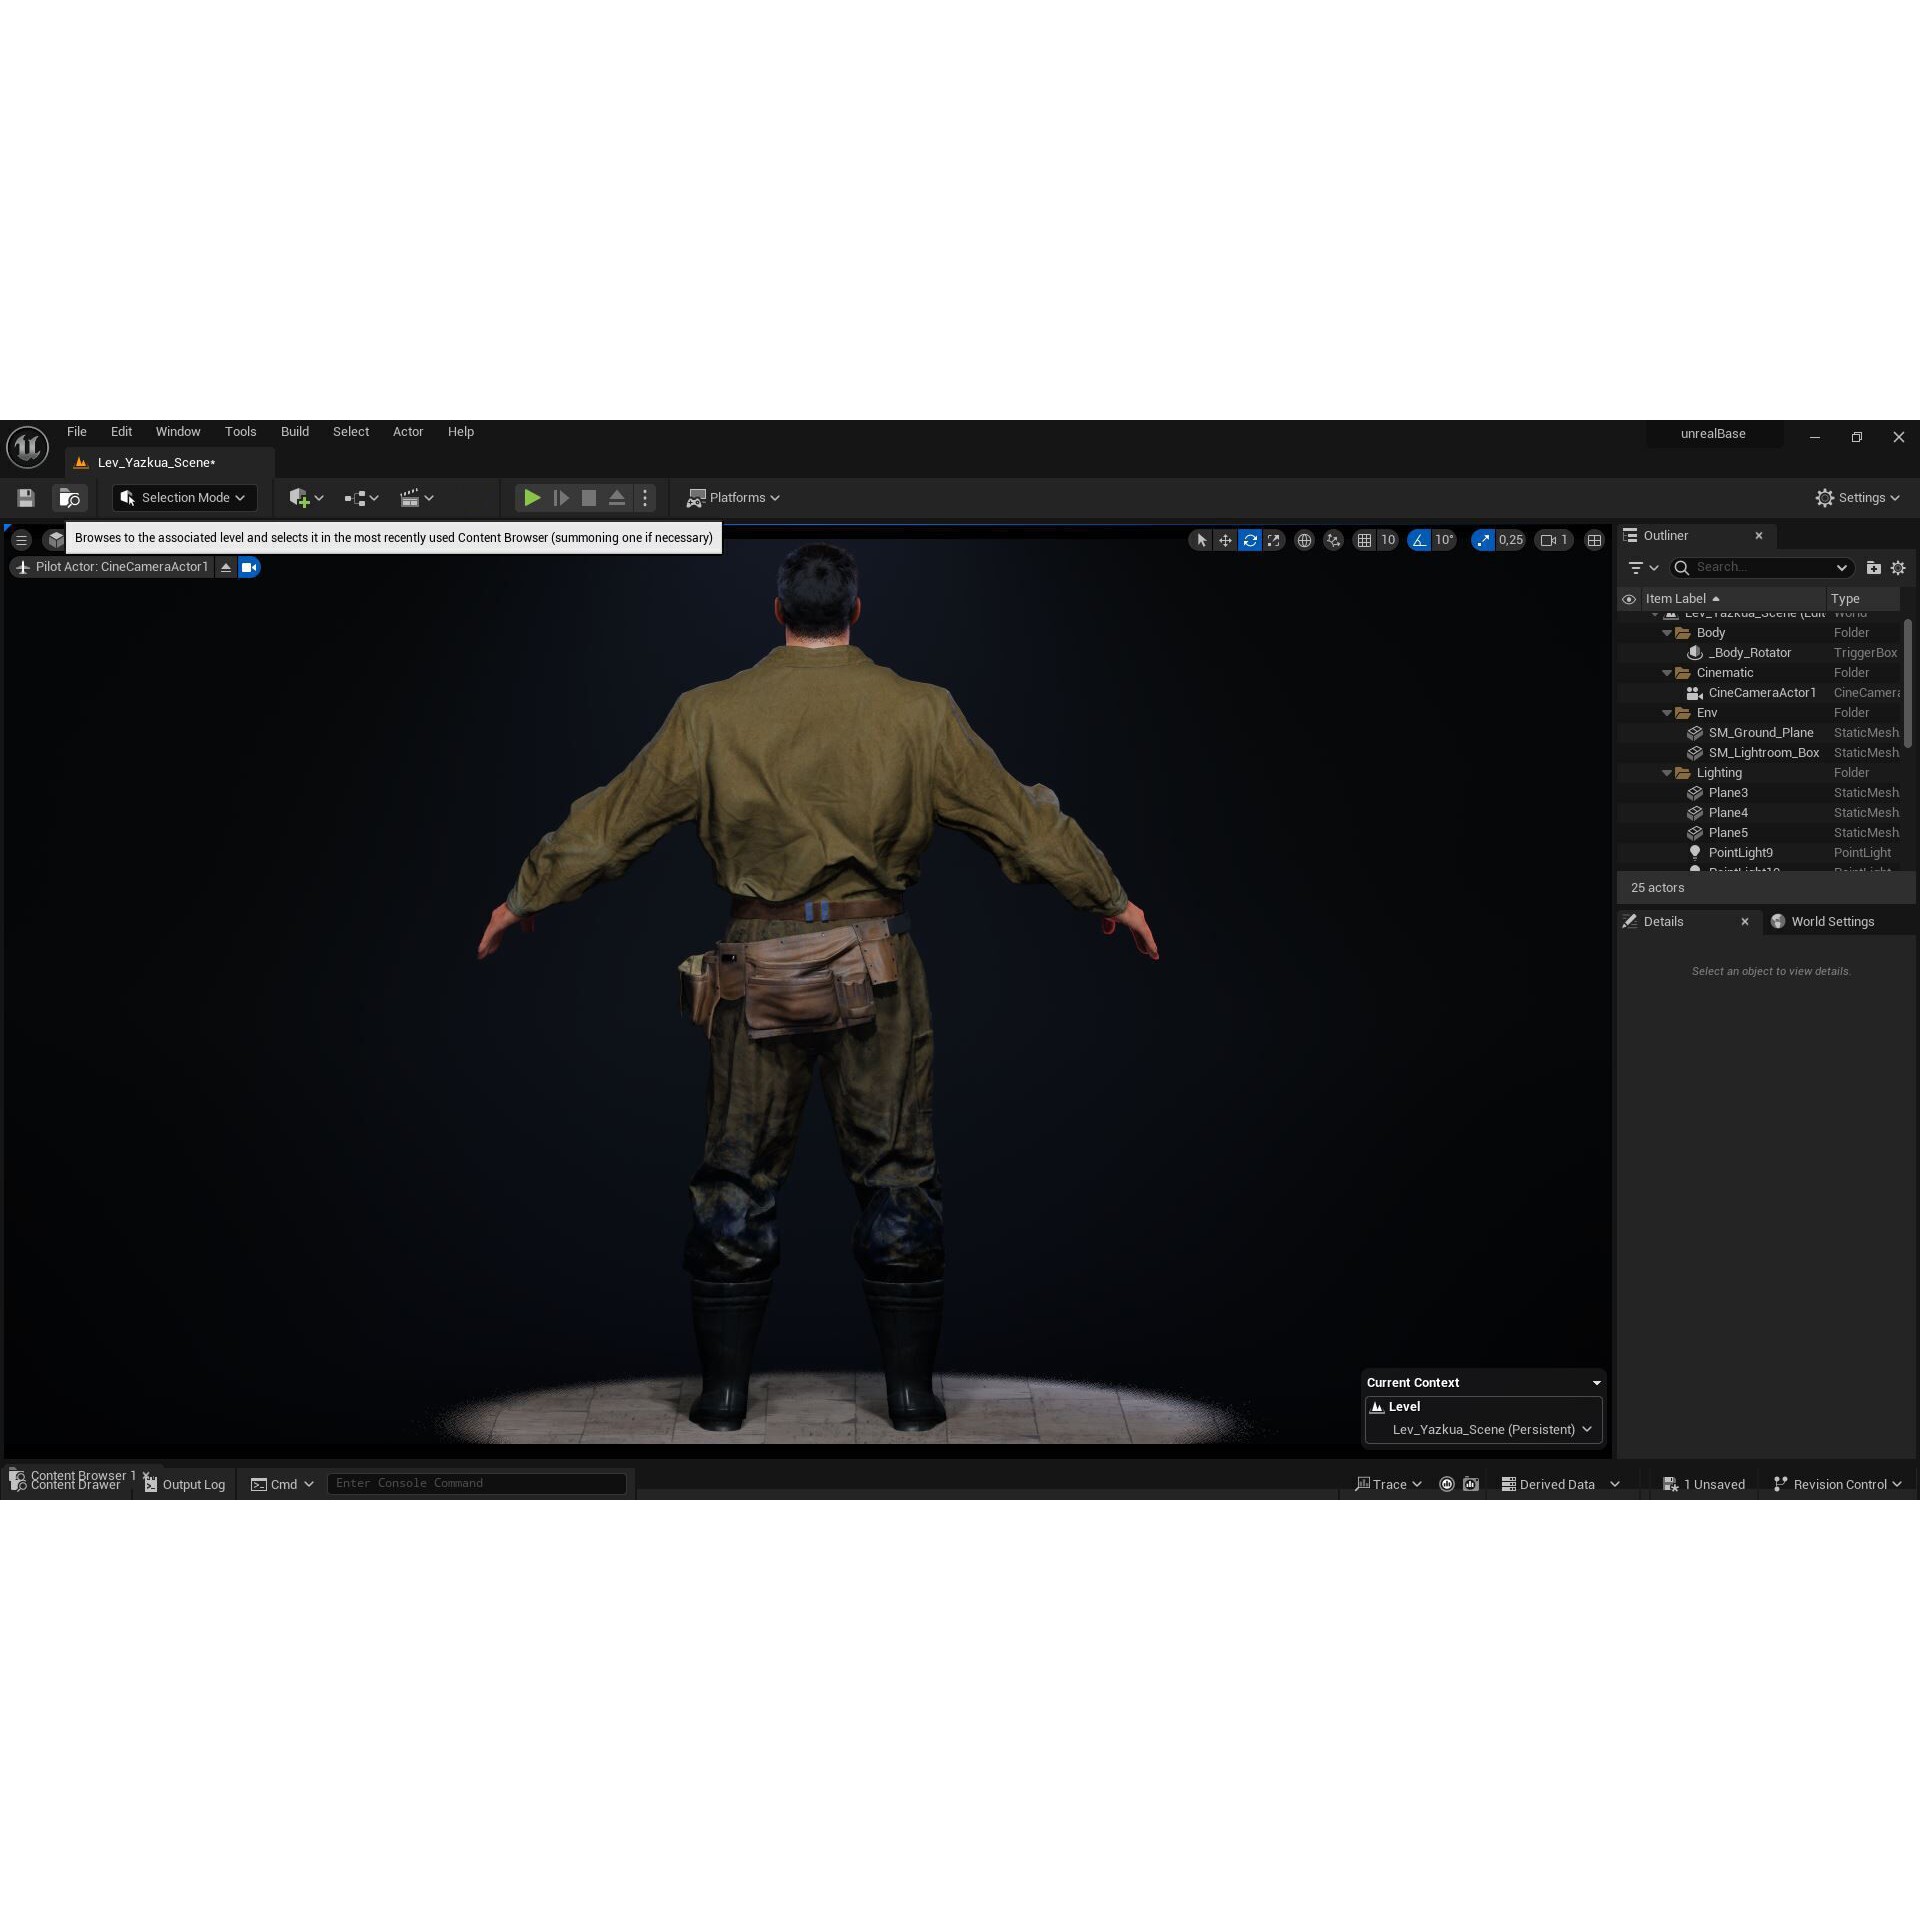Open the Platforms dropdown
The width and height of the screenshot is (1920, 1920).
[733, 497]
